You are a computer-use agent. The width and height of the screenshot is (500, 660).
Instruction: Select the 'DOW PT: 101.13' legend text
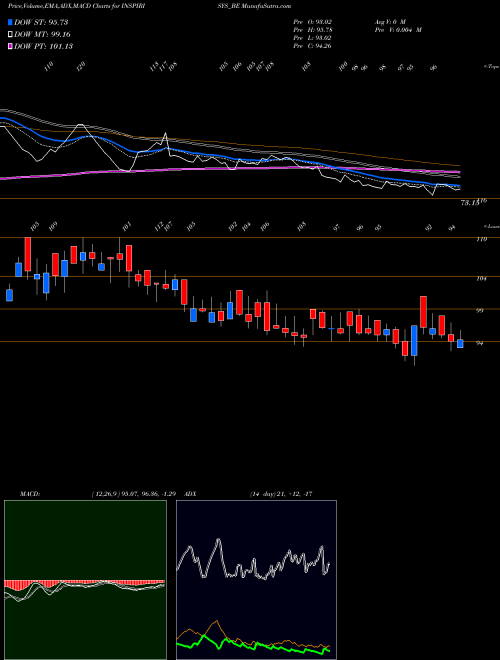pos(44,46)
